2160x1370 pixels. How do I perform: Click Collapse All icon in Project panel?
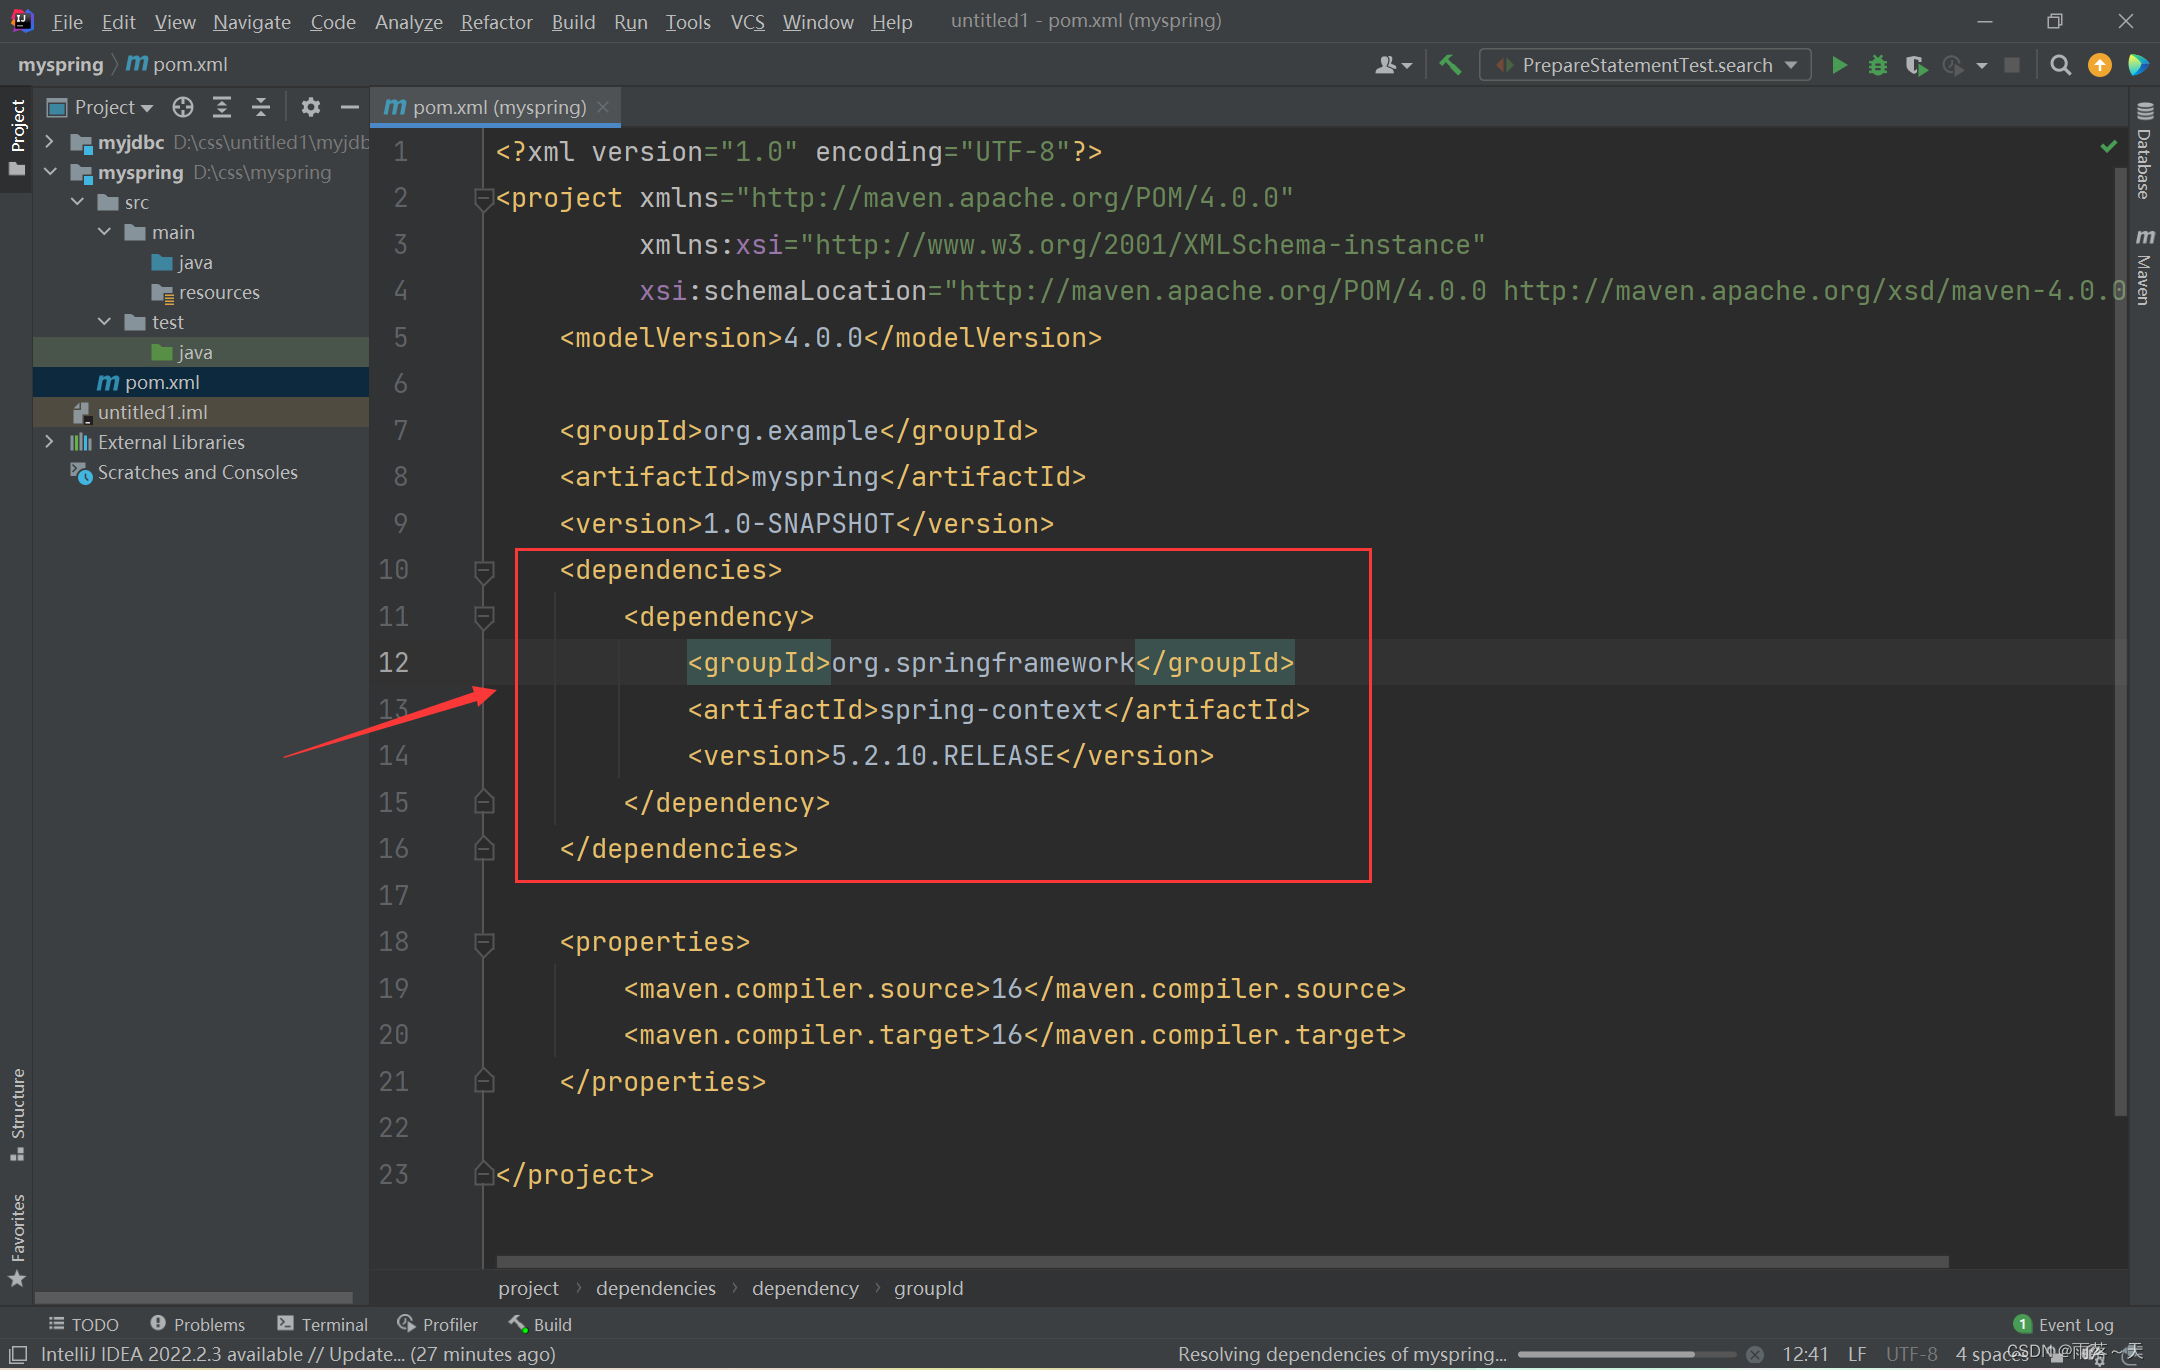coord(261,107)
